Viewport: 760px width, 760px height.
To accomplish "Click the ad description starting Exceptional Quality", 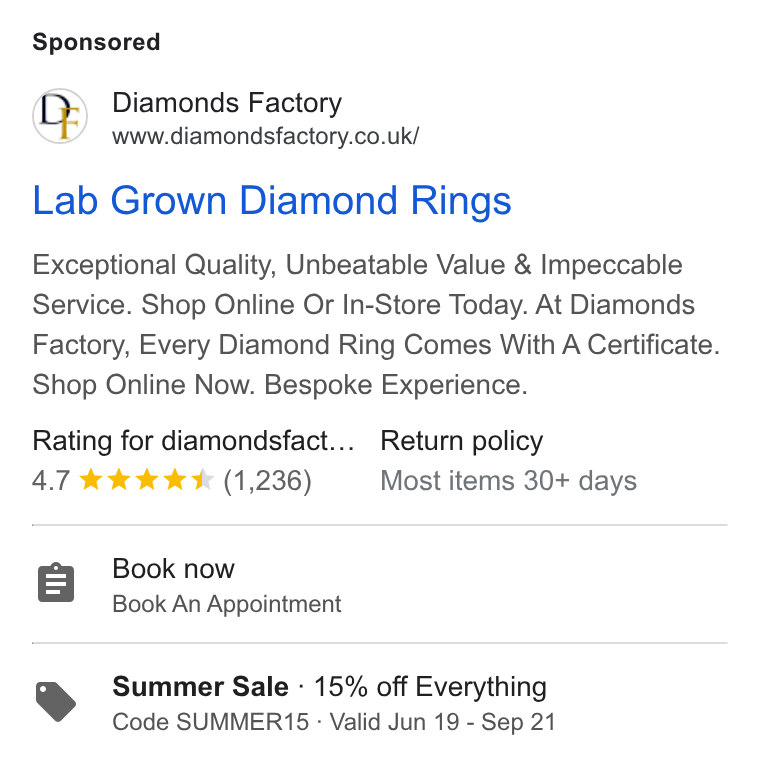I will (376, 325).
